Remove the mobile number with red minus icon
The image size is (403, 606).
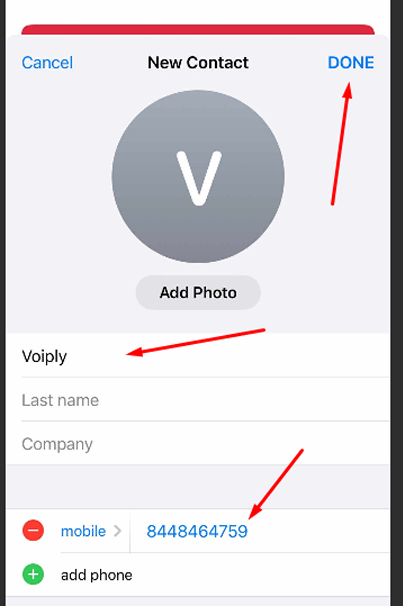tap(33, 531)
